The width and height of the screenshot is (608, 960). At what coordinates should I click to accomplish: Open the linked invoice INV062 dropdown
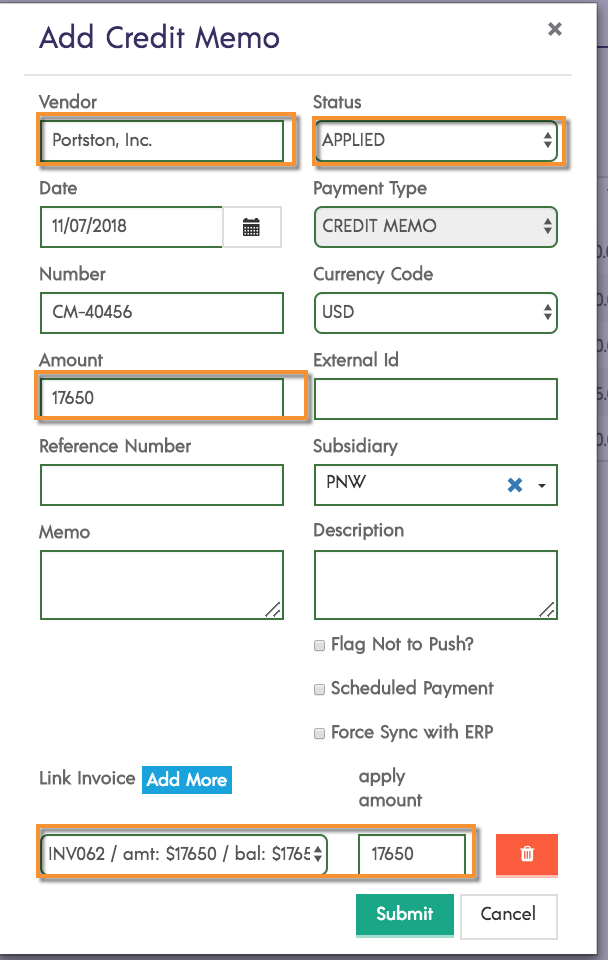pyautogui.click(x=185, y=854)
